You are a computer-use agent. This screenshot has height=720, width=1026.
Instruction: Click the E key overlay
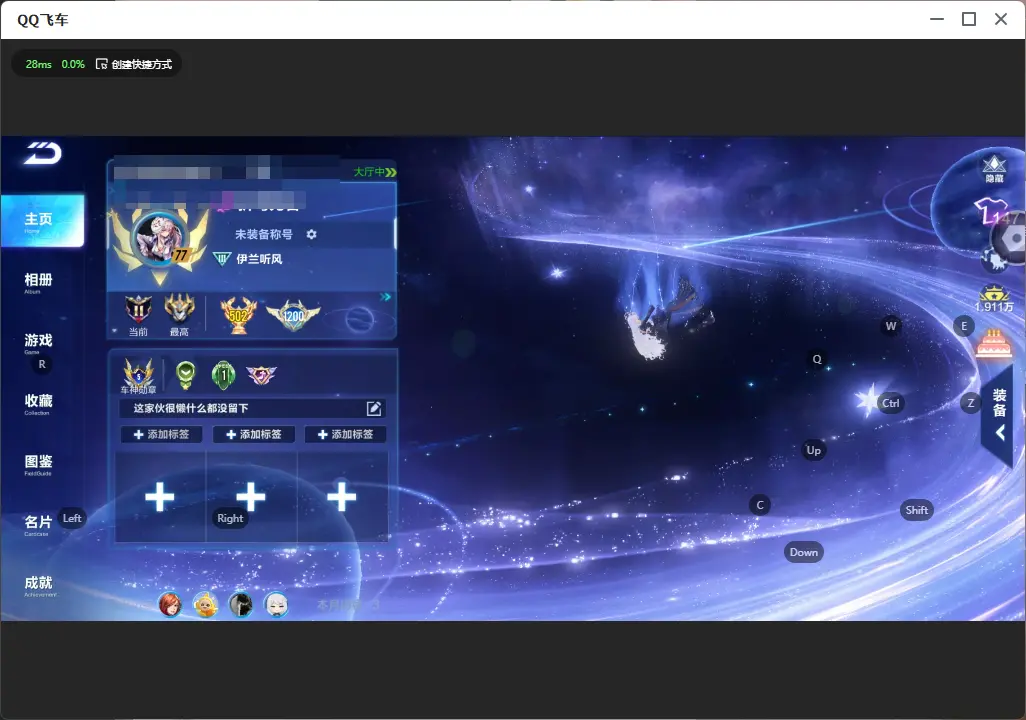tap(964, 326)
